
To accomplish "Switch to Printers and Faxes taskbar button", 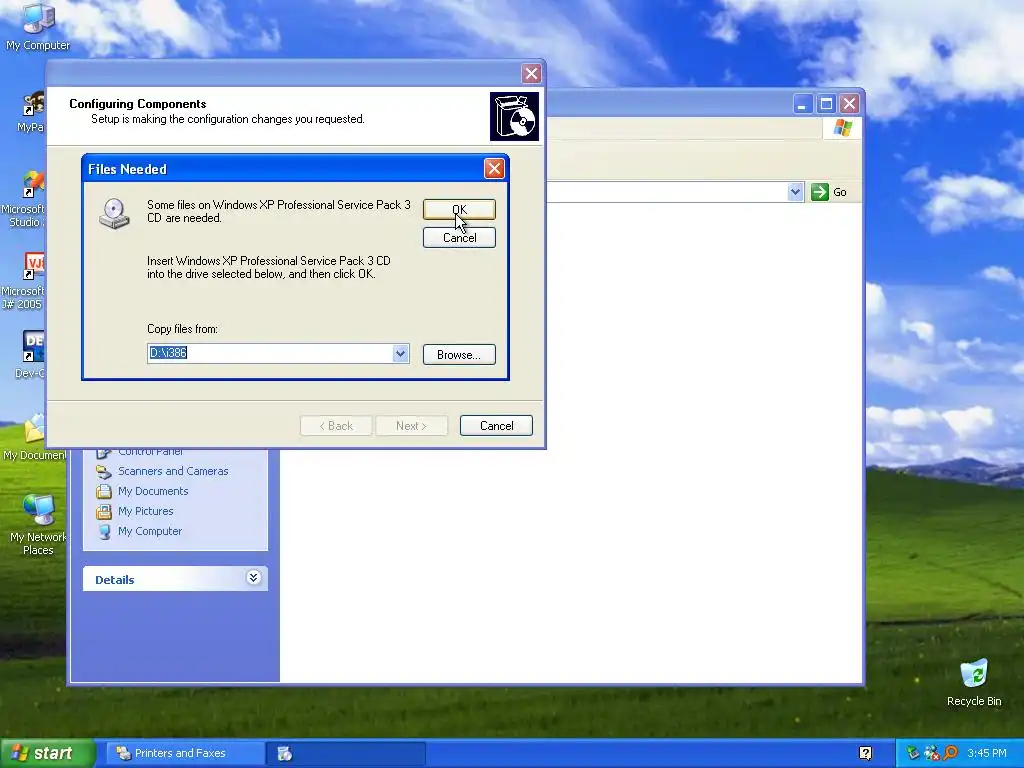I will [x=186, y=753].
